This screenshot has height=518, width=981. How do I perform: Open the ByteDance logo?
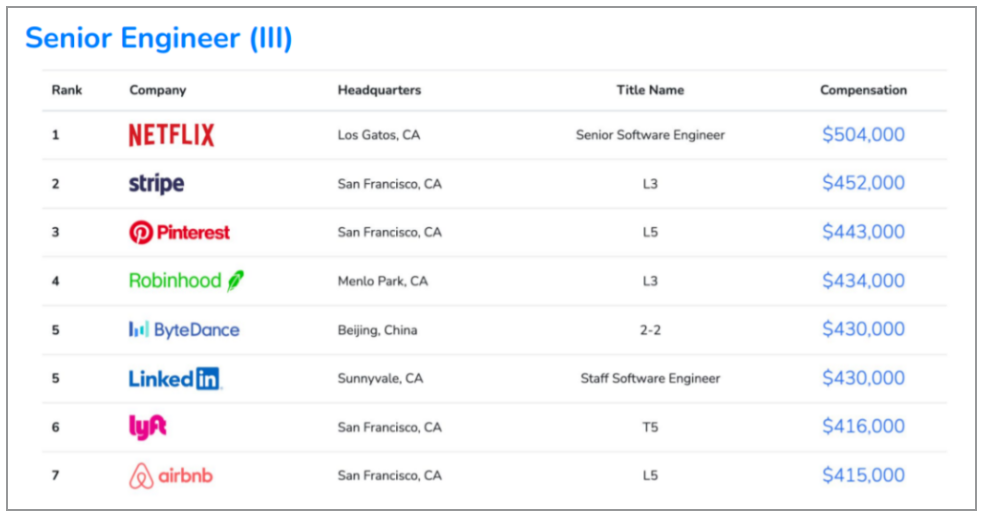184,330
